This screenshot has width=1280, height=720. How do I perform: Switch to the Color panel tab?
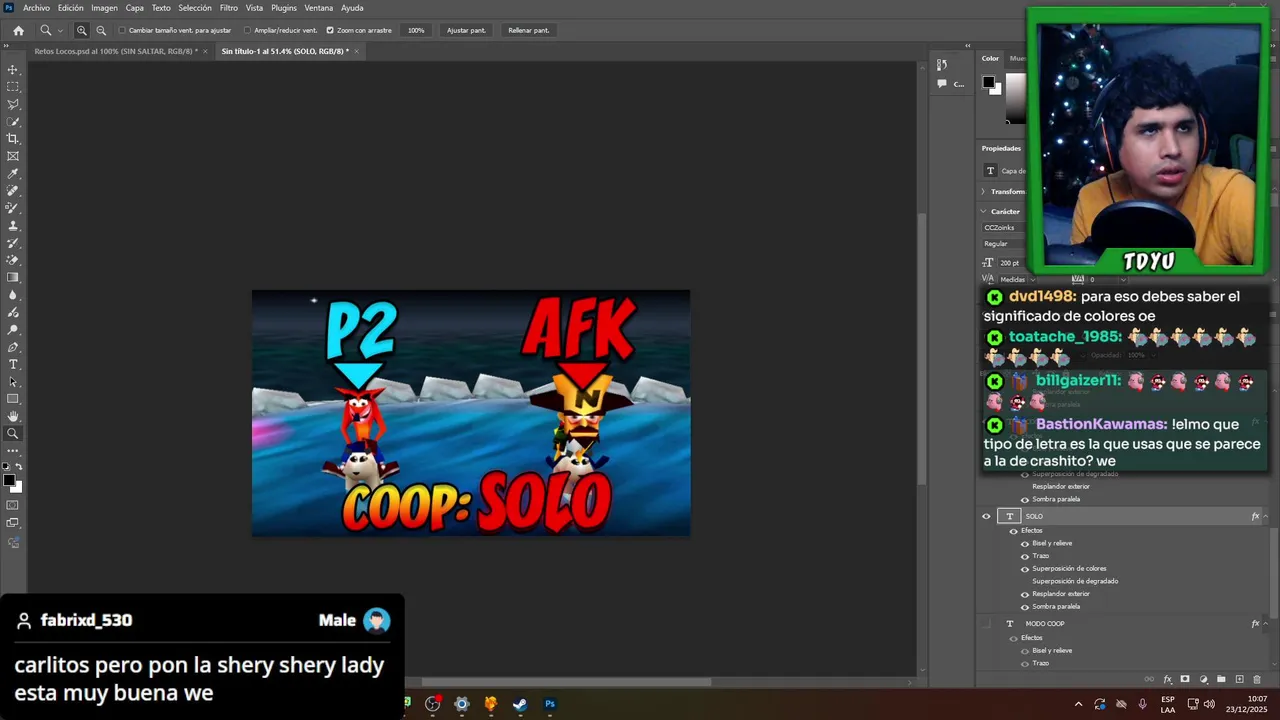pos(990,58)
